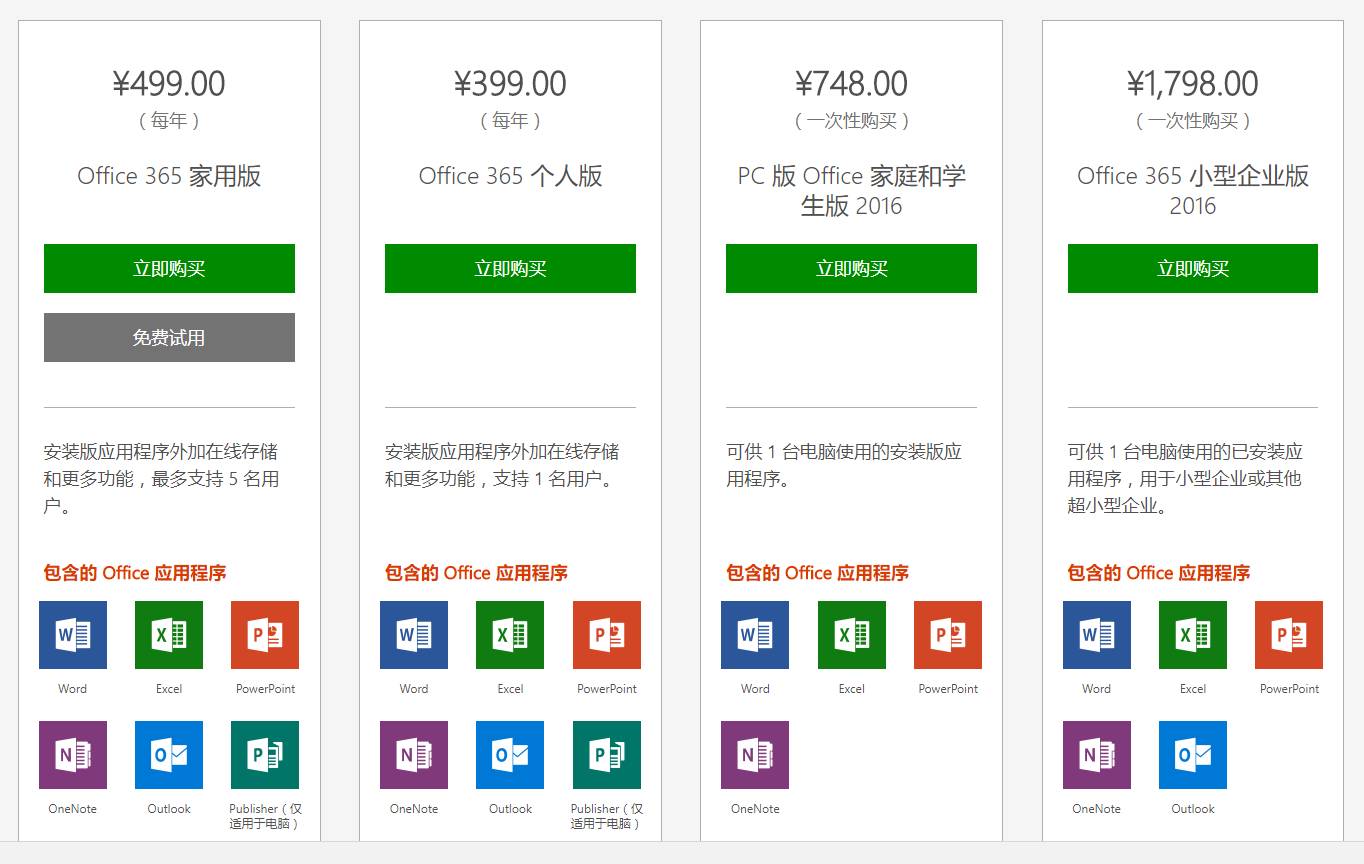
Task: Click PC 版 Office 家庭和学生版 2016 title
Action: [851, 191]
